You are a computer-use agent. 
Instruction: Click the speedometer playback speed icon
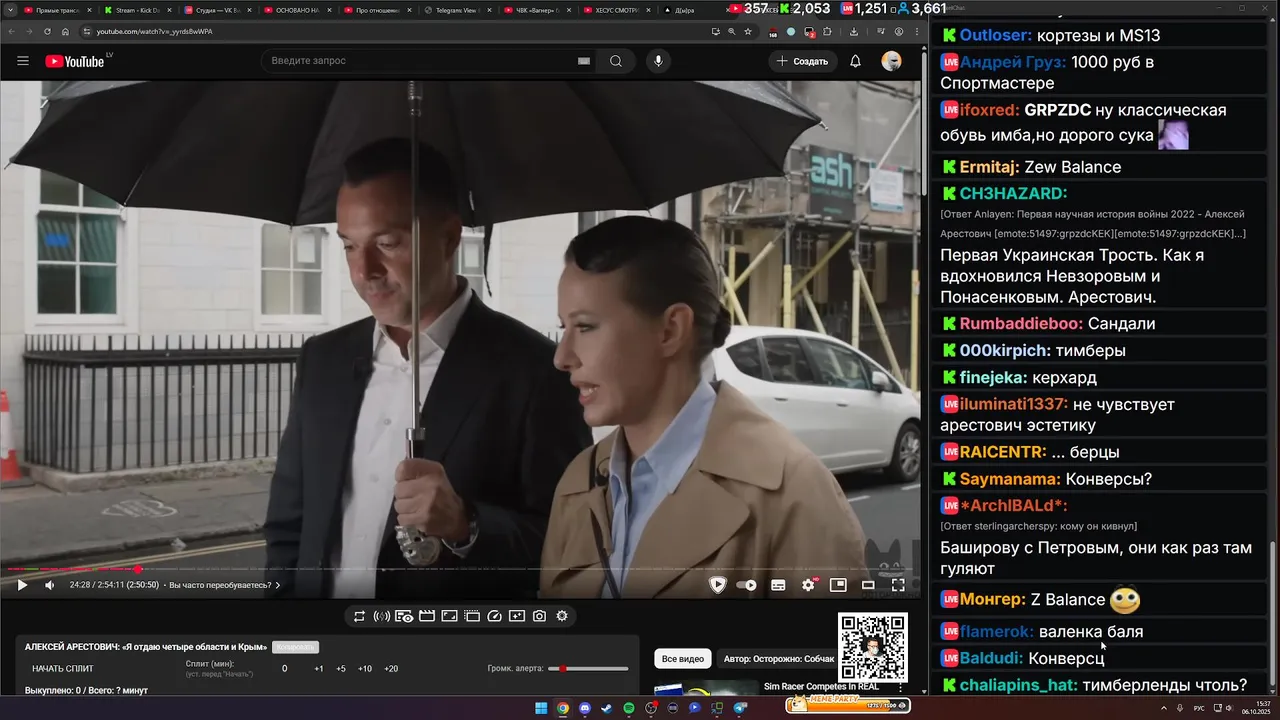tap(494, 616)
